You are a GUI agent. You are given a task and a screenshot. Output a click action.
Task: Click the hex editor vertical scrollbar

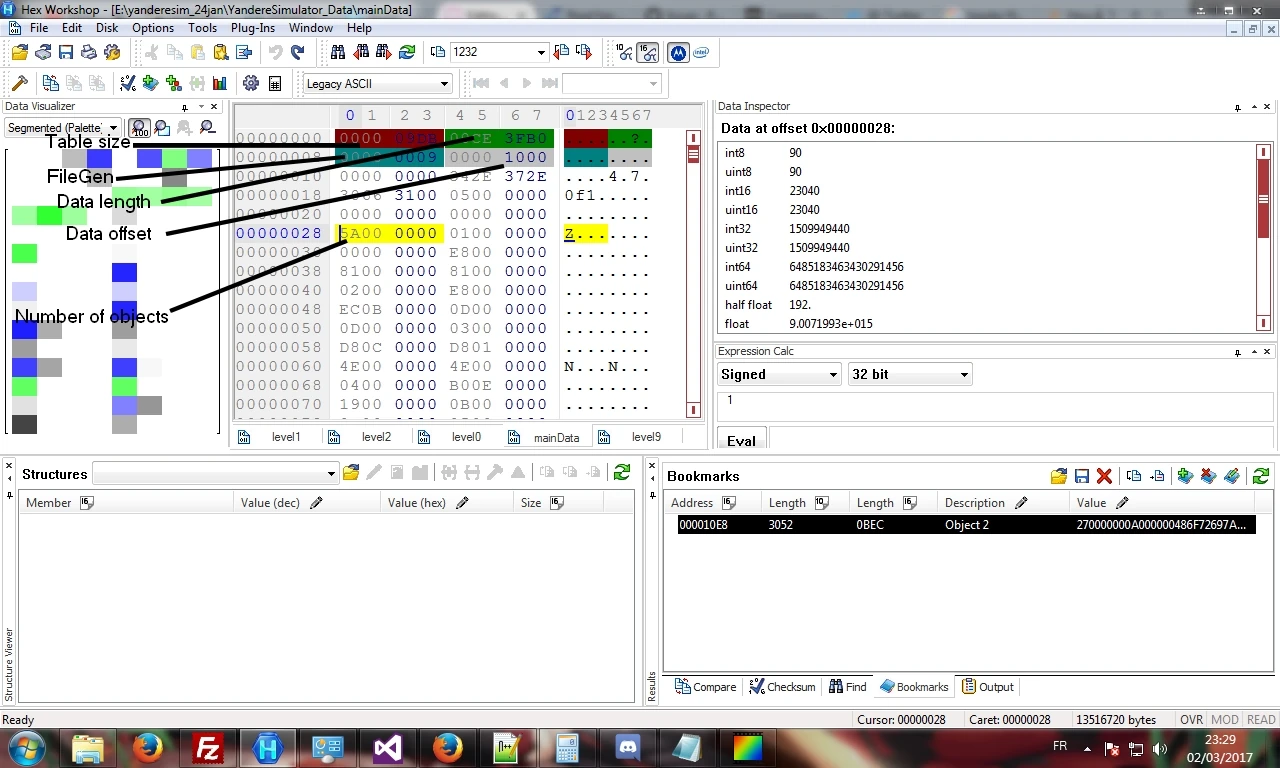693,273
